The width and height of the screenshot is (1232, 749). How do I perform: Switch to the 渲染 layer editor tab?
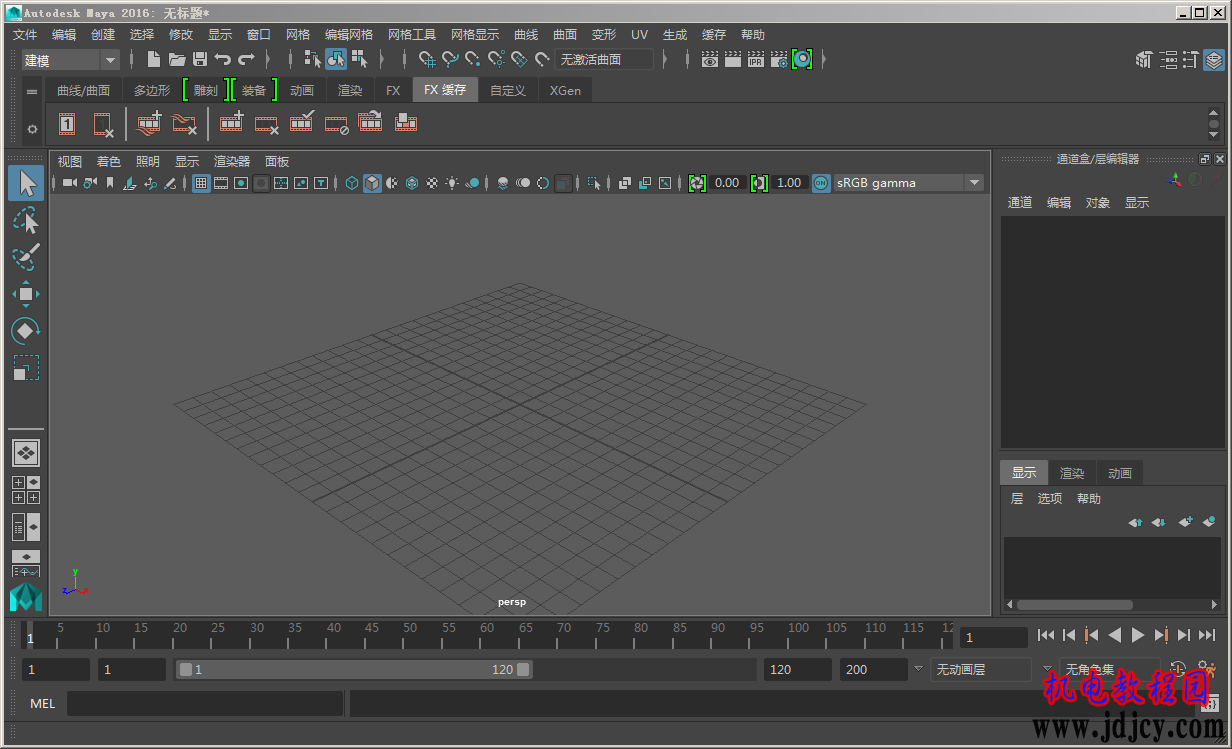(1072, 473)
